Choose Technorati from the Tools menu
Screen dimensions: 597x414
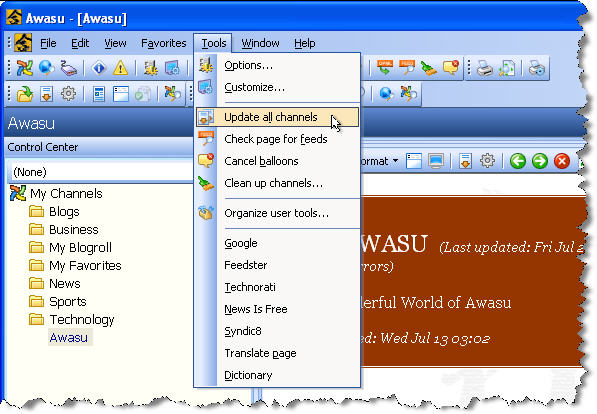(277, 287)
